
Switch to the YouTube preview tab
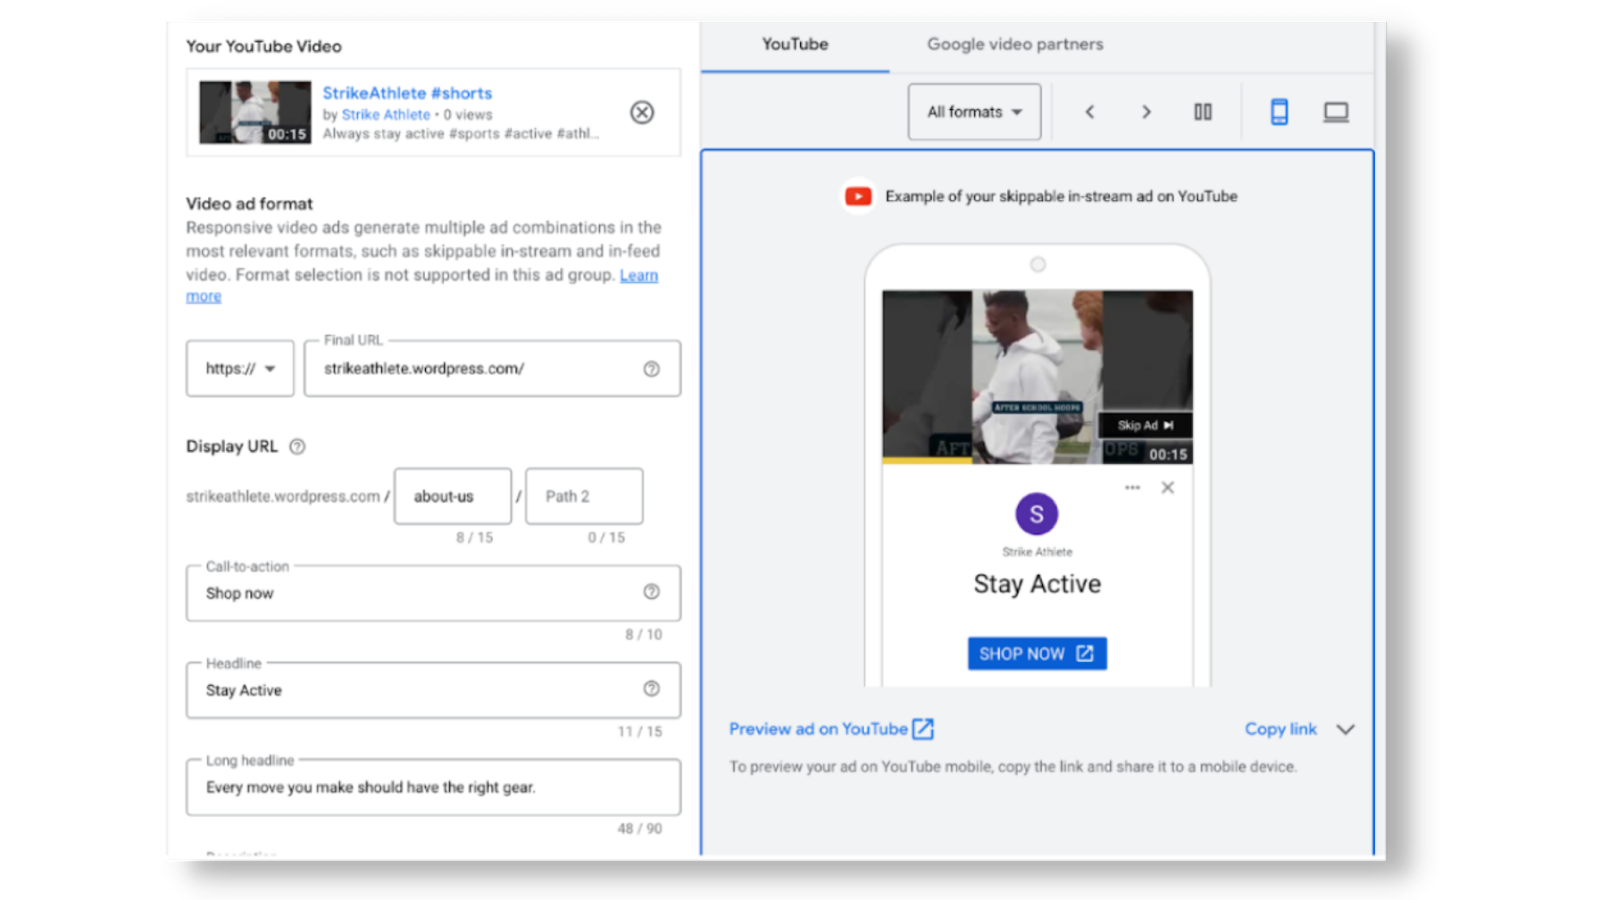point(795,44)
